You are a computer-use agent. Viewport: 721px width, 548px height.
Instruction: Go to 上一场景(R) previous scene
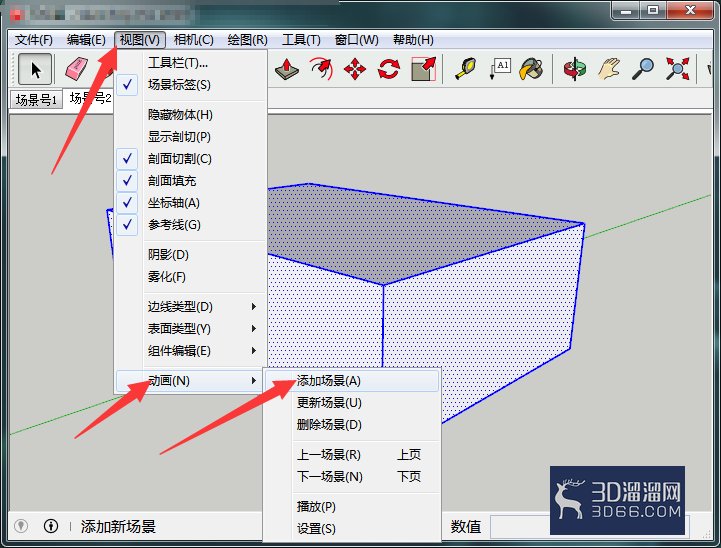pos(352,455)
